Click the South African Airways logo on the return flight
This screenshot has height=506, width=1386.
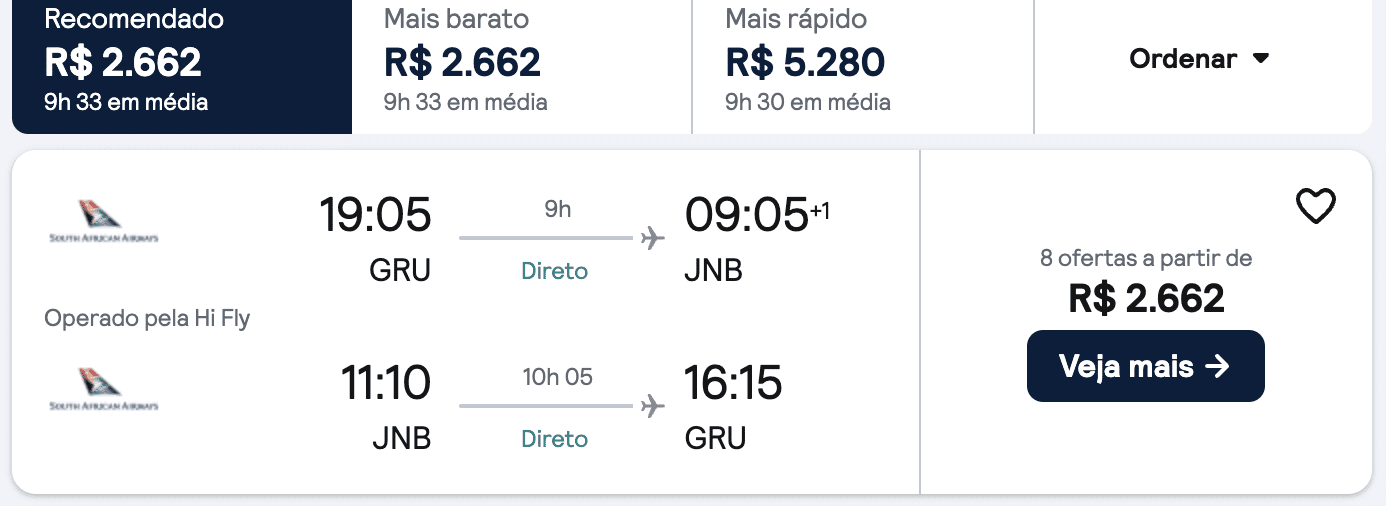104,389
